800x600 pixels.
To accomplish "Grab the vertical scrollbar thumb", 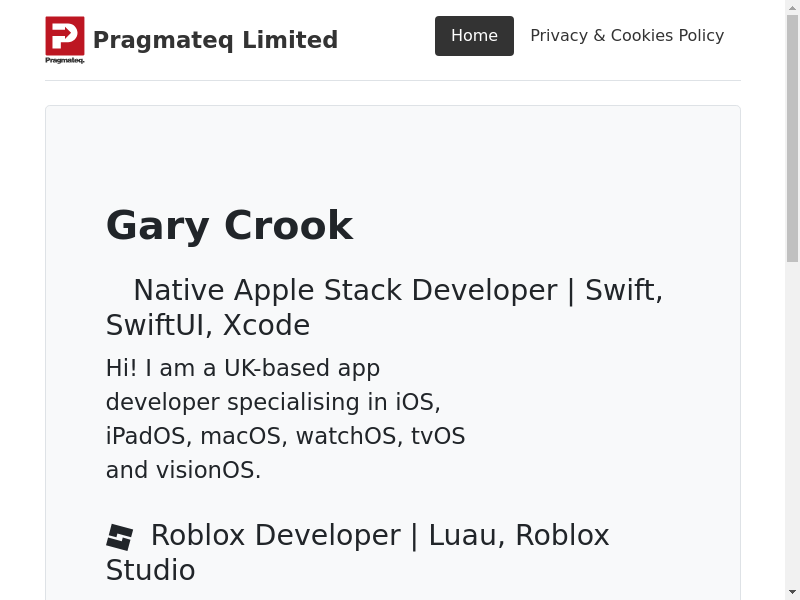I will click(792, 140).
